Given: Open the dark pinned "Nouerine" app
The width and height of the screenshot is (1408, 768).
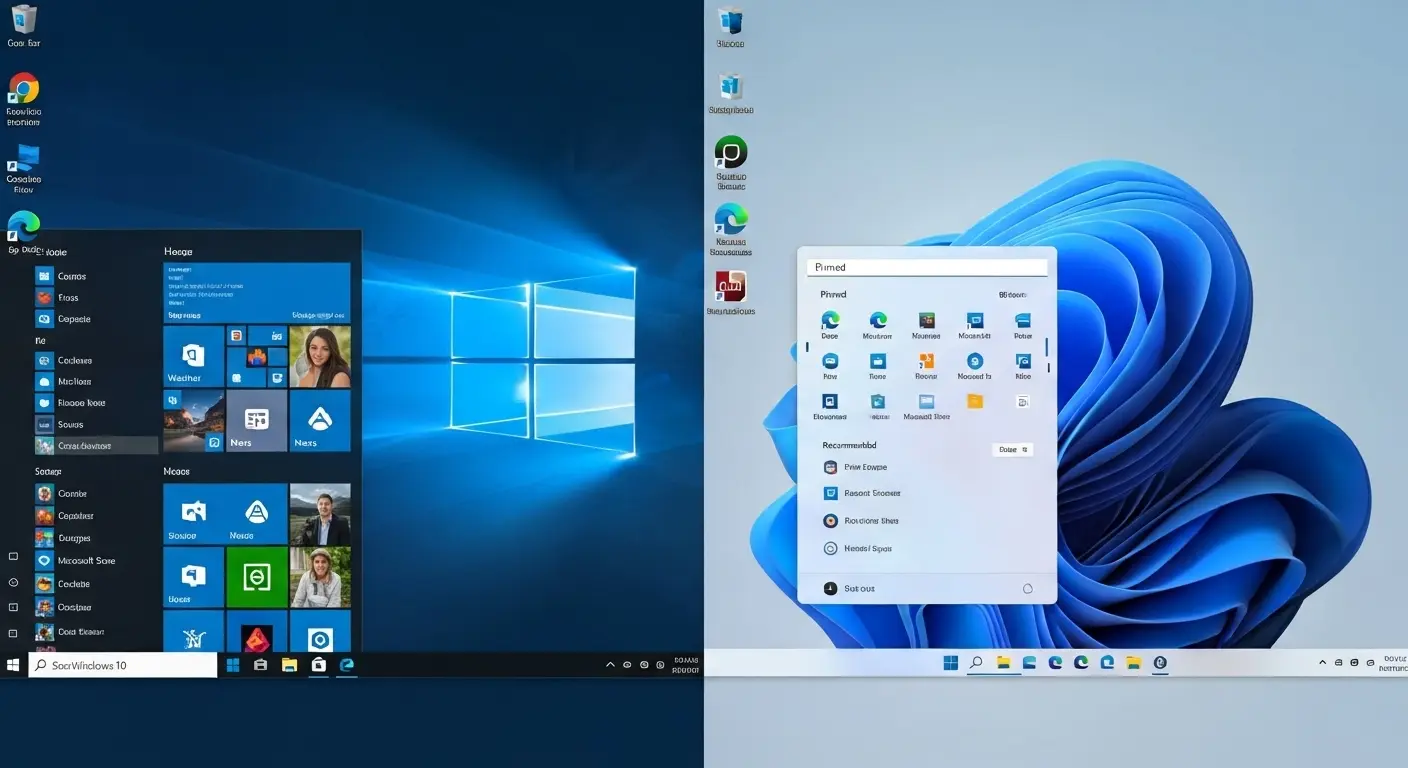Looking at the screenshot, I should tap(926, 325).
